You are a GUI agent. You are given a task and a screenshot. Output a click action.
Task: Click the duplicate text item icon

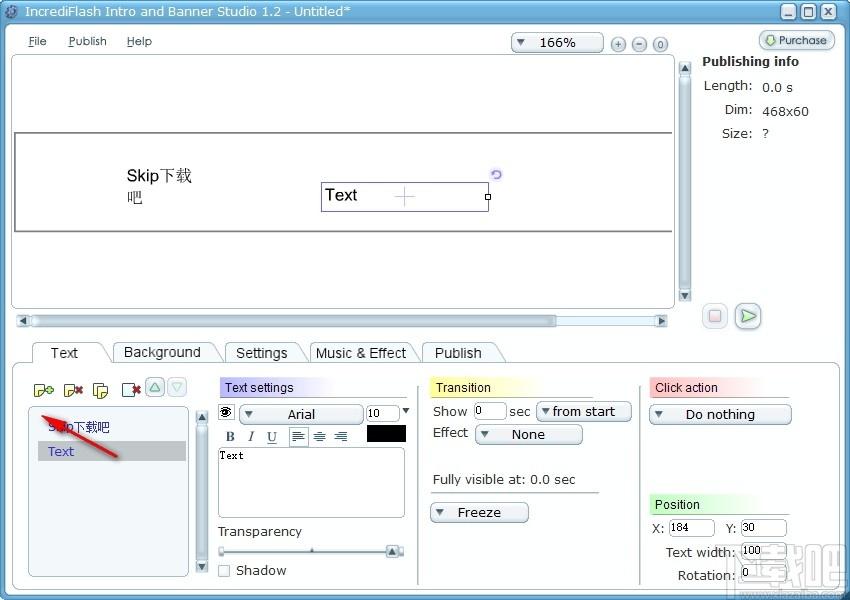click(x=100, y=390)
